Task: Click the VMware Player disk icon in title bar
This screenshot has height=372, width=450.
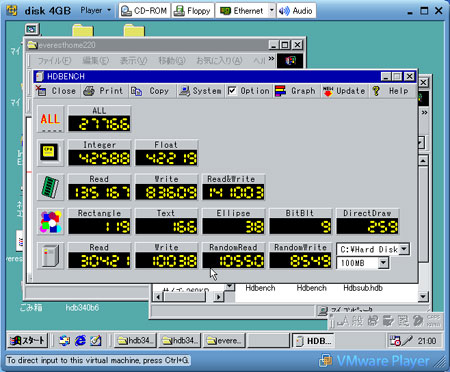Action: [x=12, y=10]
